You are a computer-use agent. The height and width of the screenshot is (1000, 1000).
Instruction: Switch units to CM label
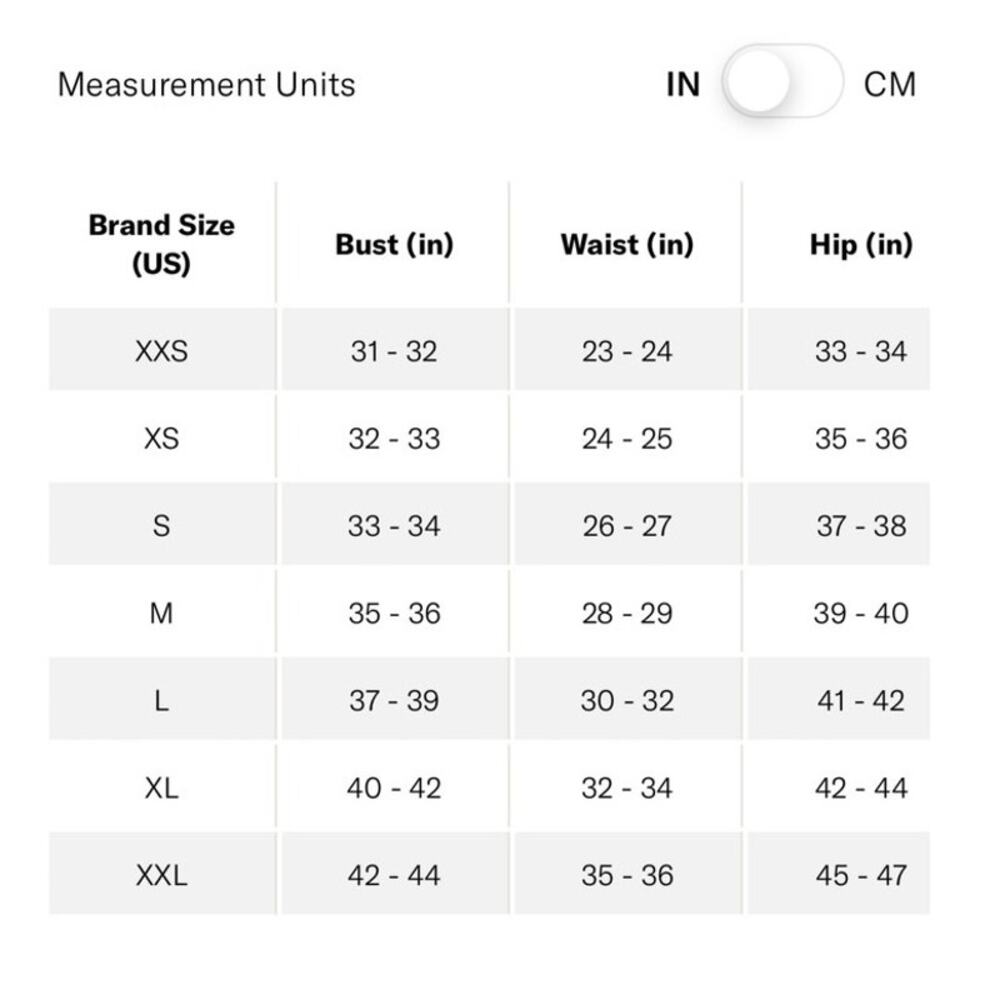(889, 84)
